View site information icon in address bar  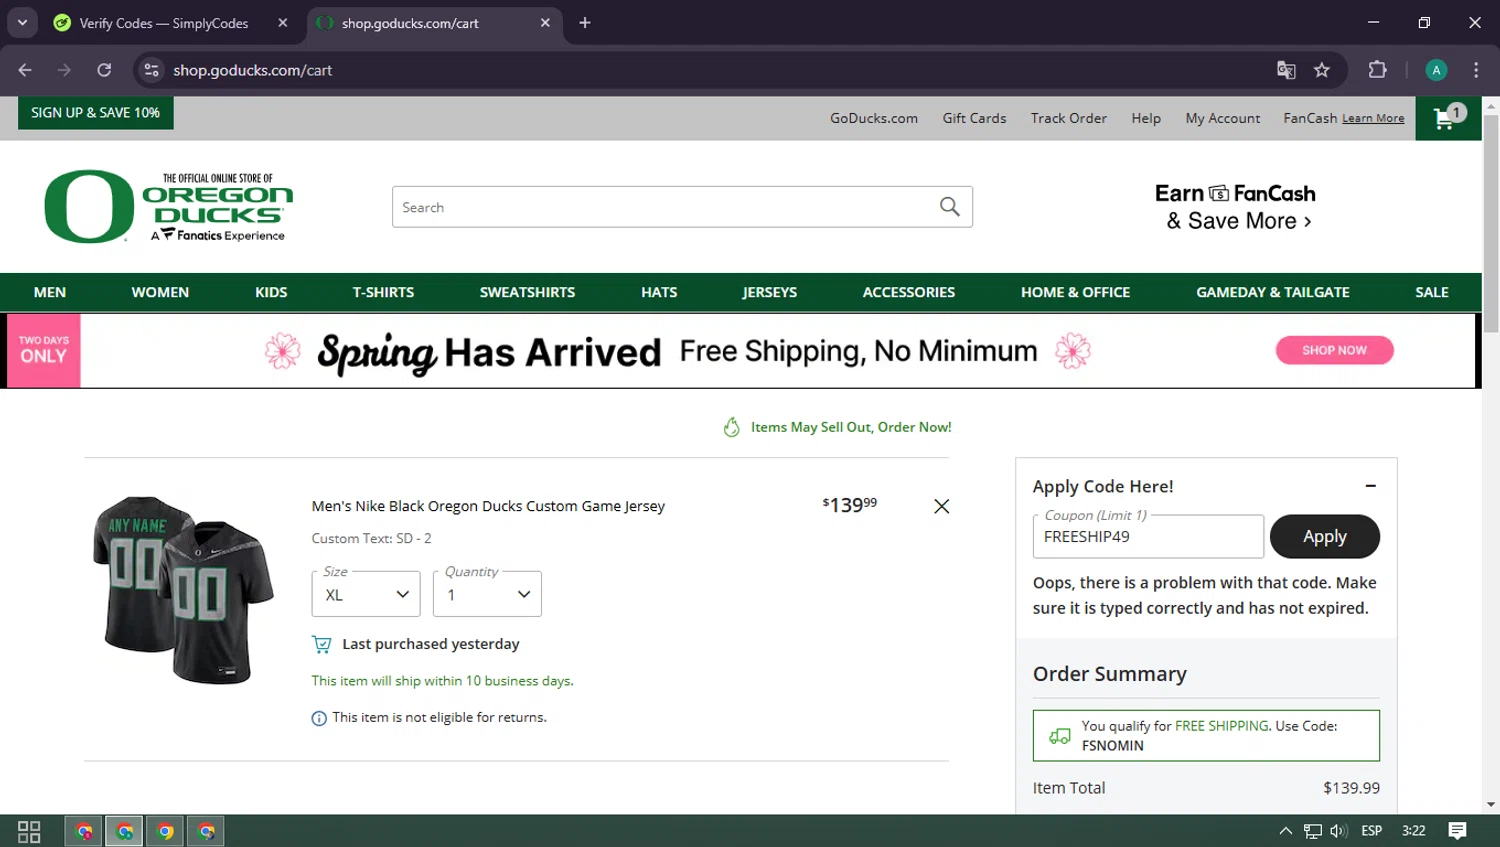click(x=151, y=70)
